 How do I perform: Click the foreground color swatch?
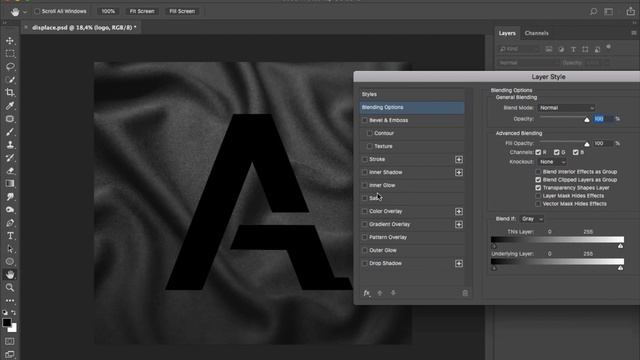(7, 323)
